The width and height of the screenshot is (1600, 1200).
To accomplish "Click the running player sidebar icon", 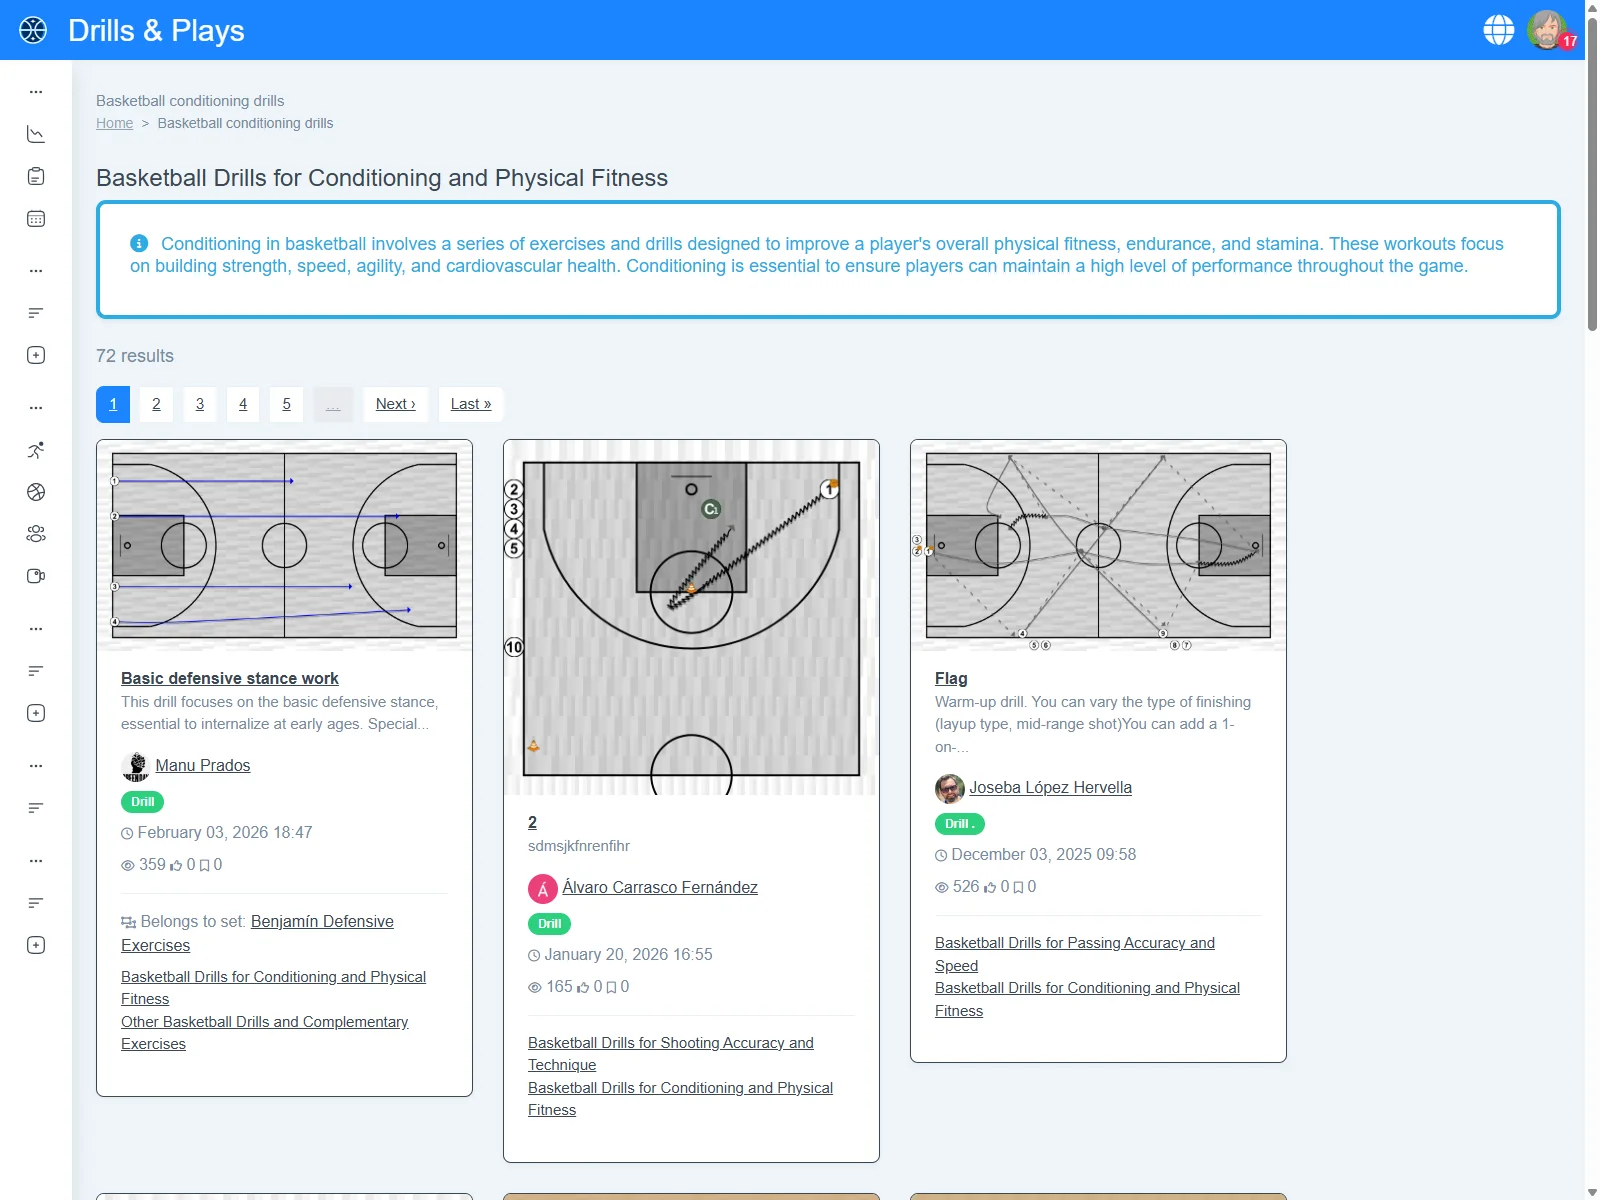I will tap(36, 450).
